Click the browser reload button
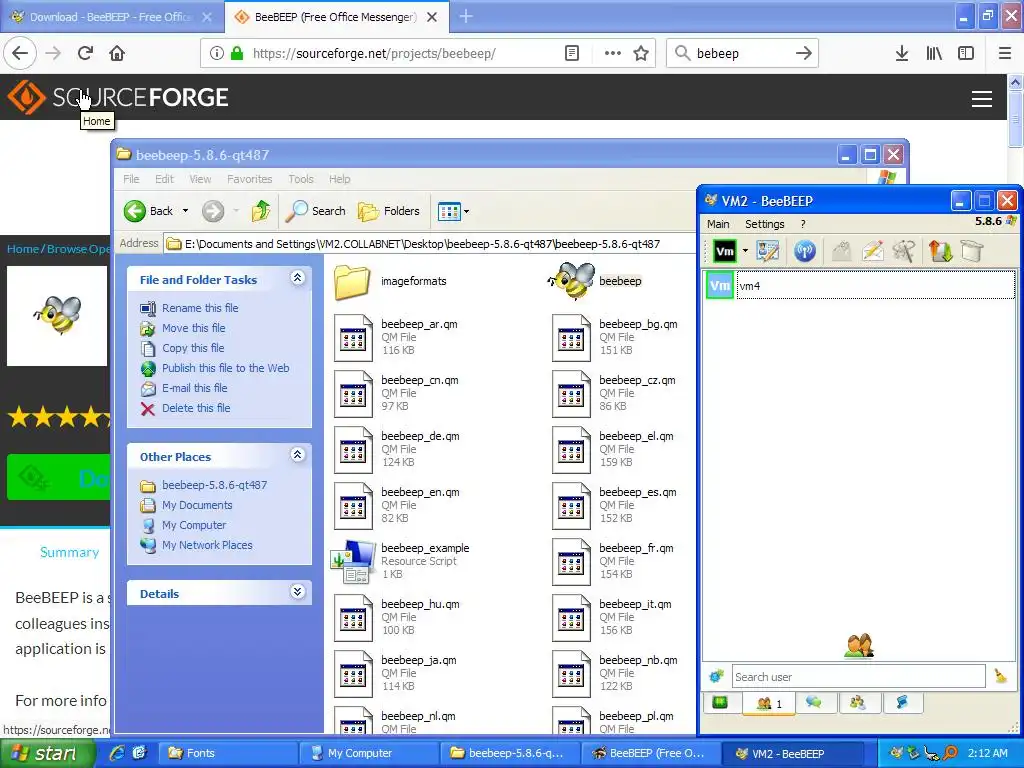The height and width of the screenshot is (768, 1024). point(86,53)
